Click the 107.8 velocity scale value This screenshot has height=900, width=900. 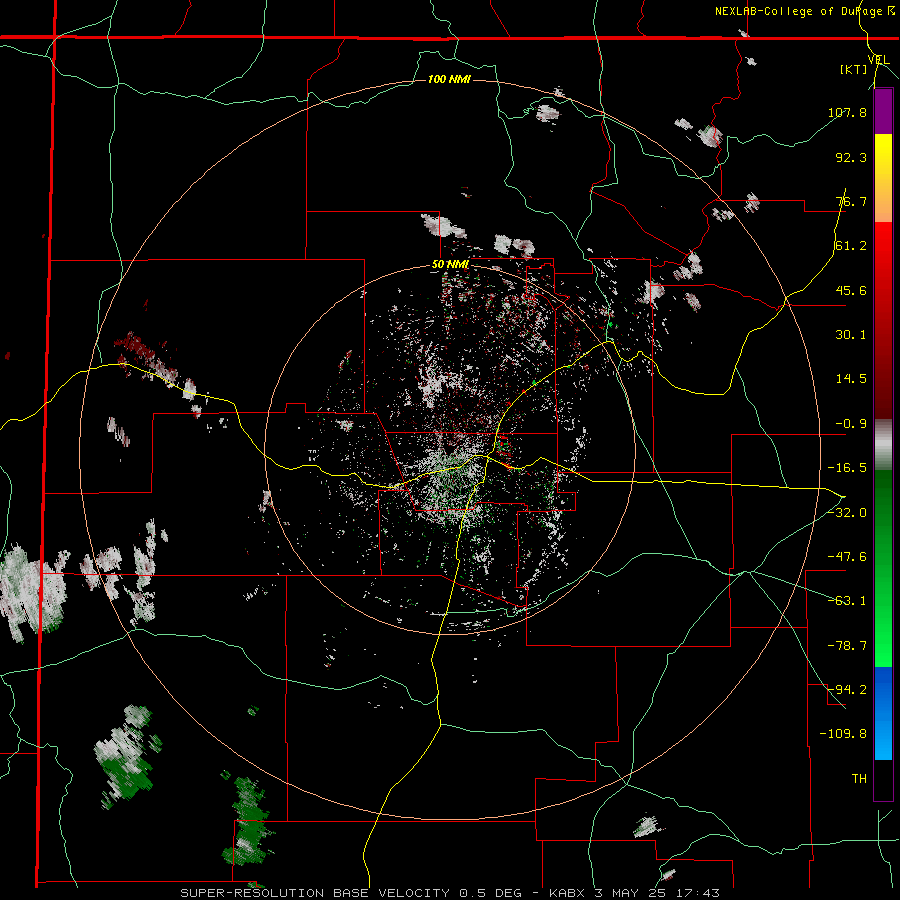(x=847, y=112)
